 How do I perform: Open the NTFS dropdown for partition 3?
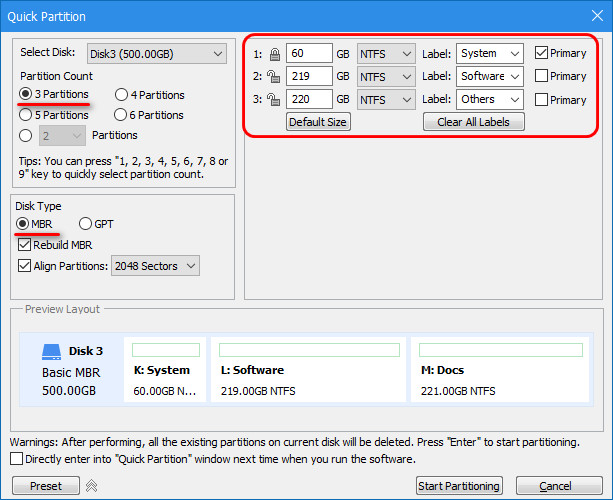[386, 100]
